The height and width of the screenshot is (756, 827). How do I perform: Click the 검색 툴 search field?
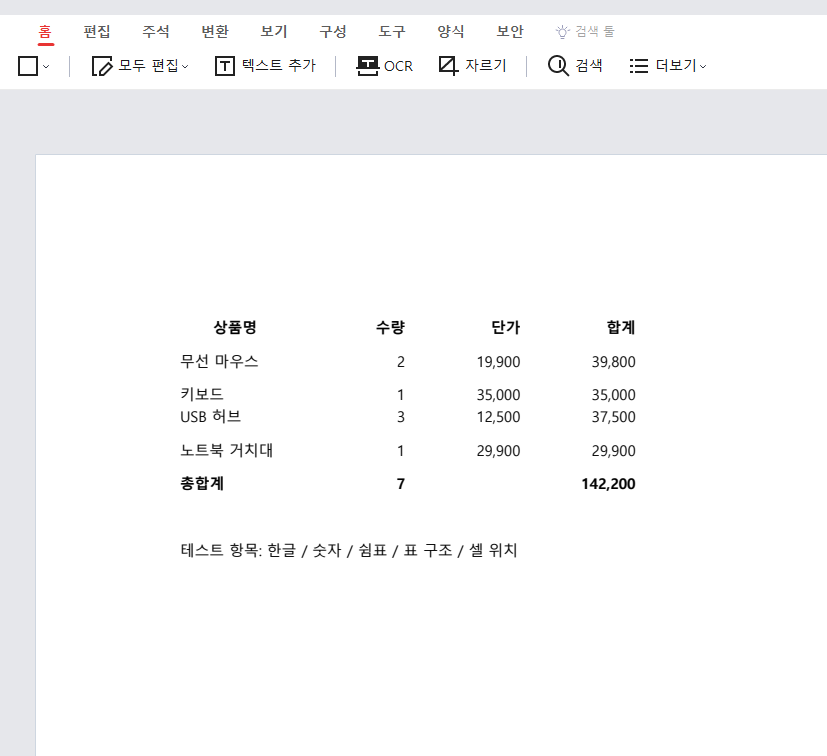pyautogui.click(x=594, y=32)
